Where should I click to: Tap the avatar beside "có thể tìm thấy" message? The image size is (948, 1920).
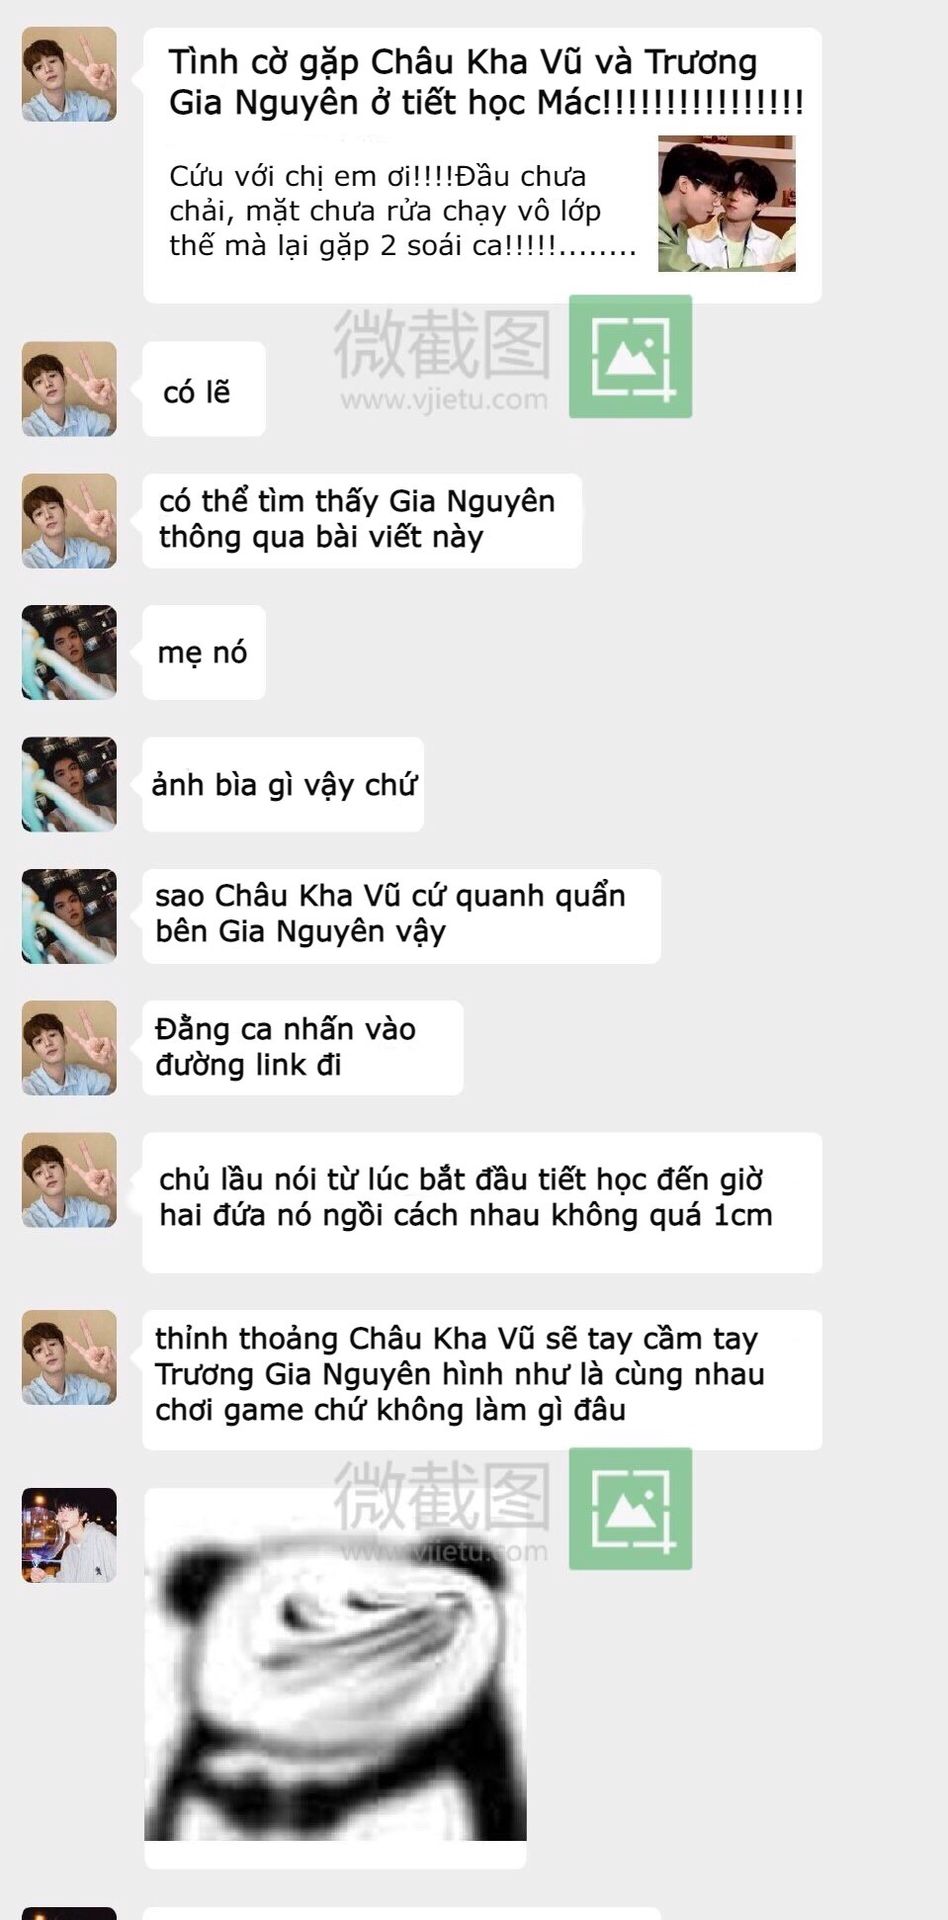point(69,521)
